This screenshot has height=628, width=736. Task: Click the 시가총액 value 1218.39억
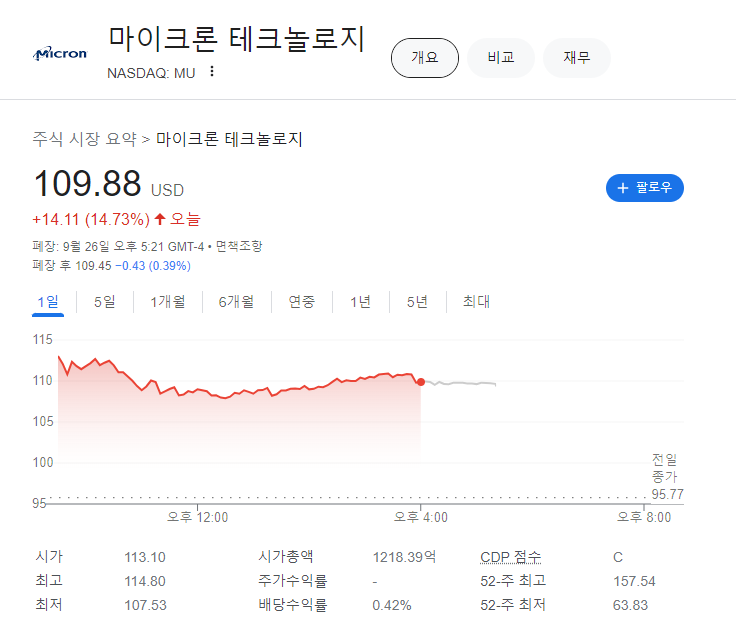click(404, 557)
